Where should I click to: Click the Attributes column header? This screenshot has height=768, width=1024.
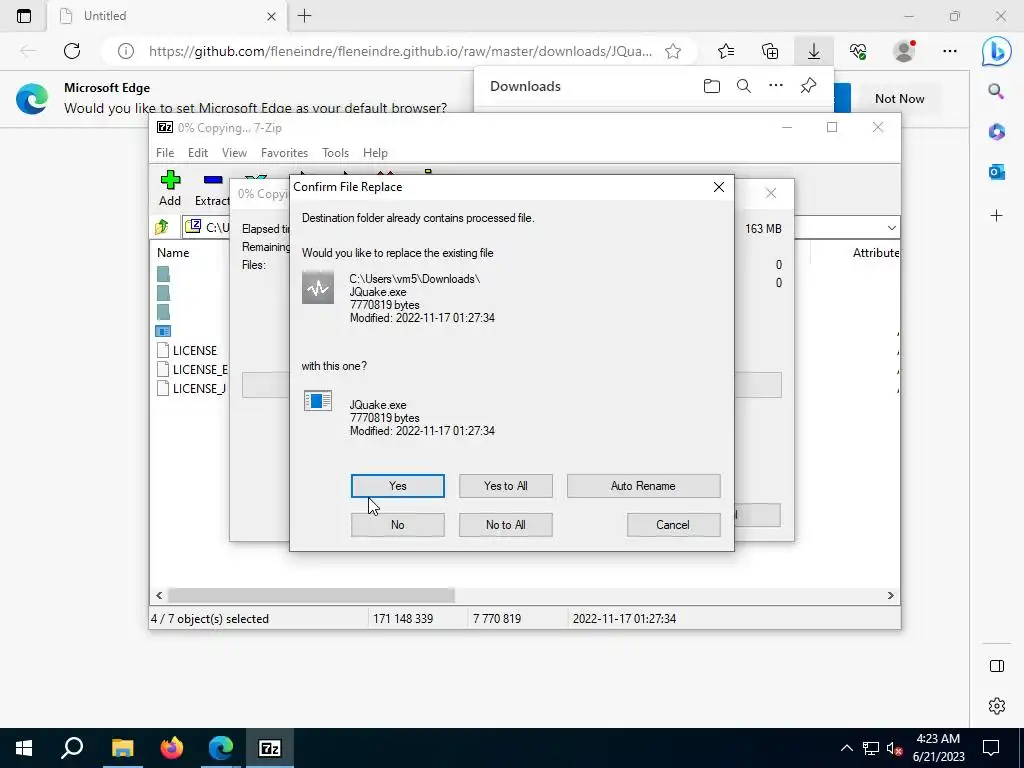point(875,253)
